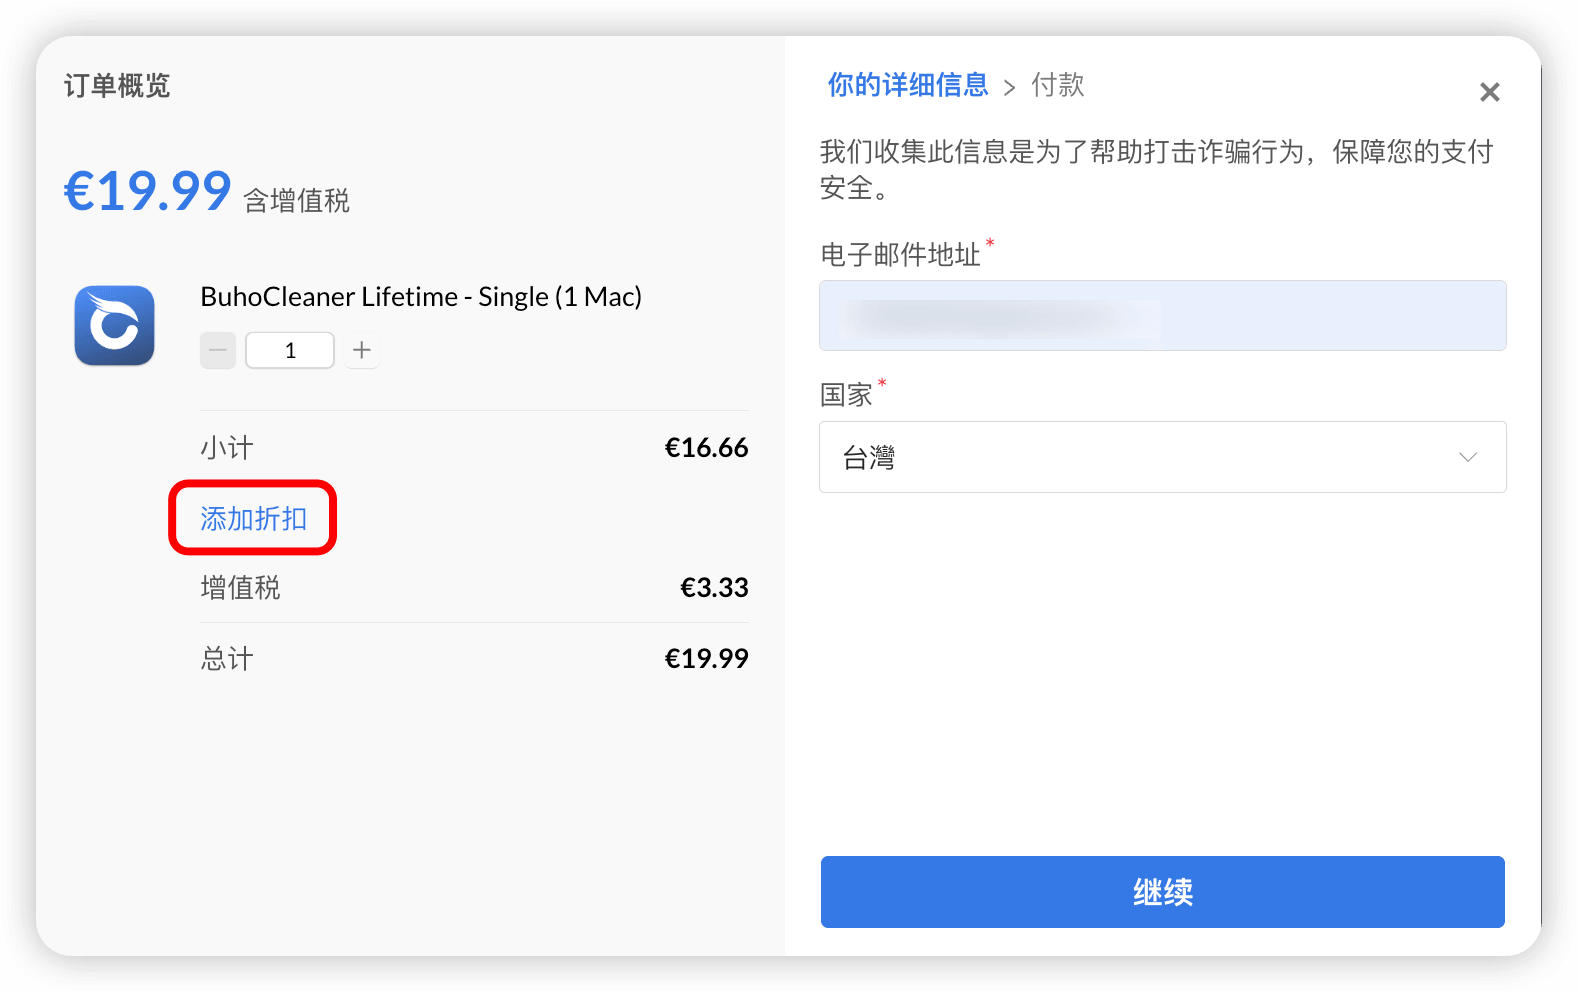1578x992 pixels.
Task: Click the large €19.99 price heading
Action: click(148, 191)
